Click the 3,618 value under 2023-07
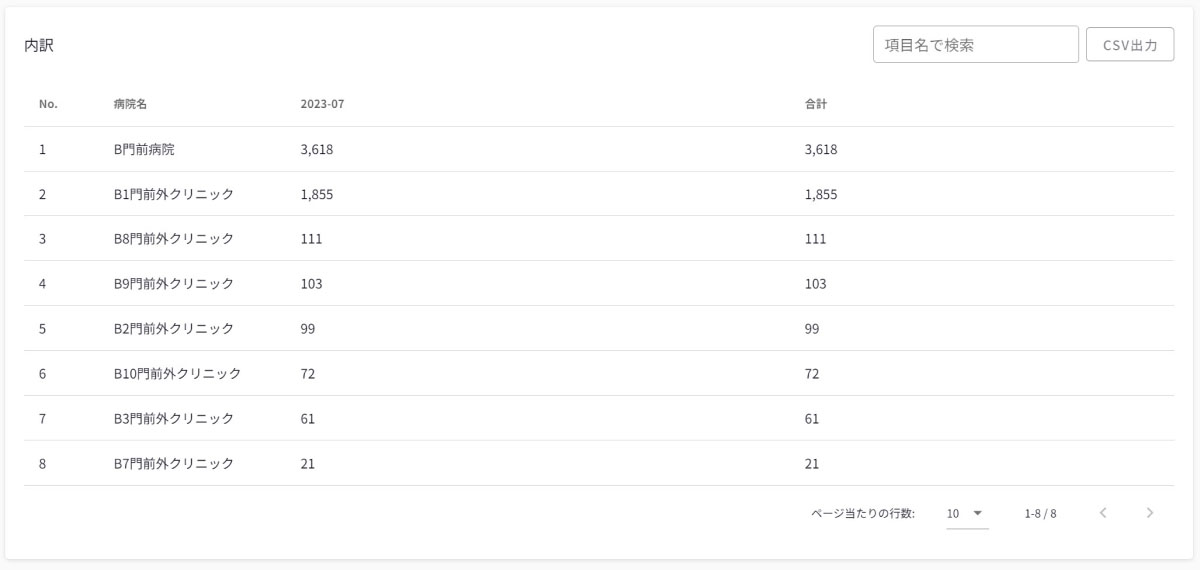The height and width of the screenshot is (570, 1200). click(x=317, y=150)
